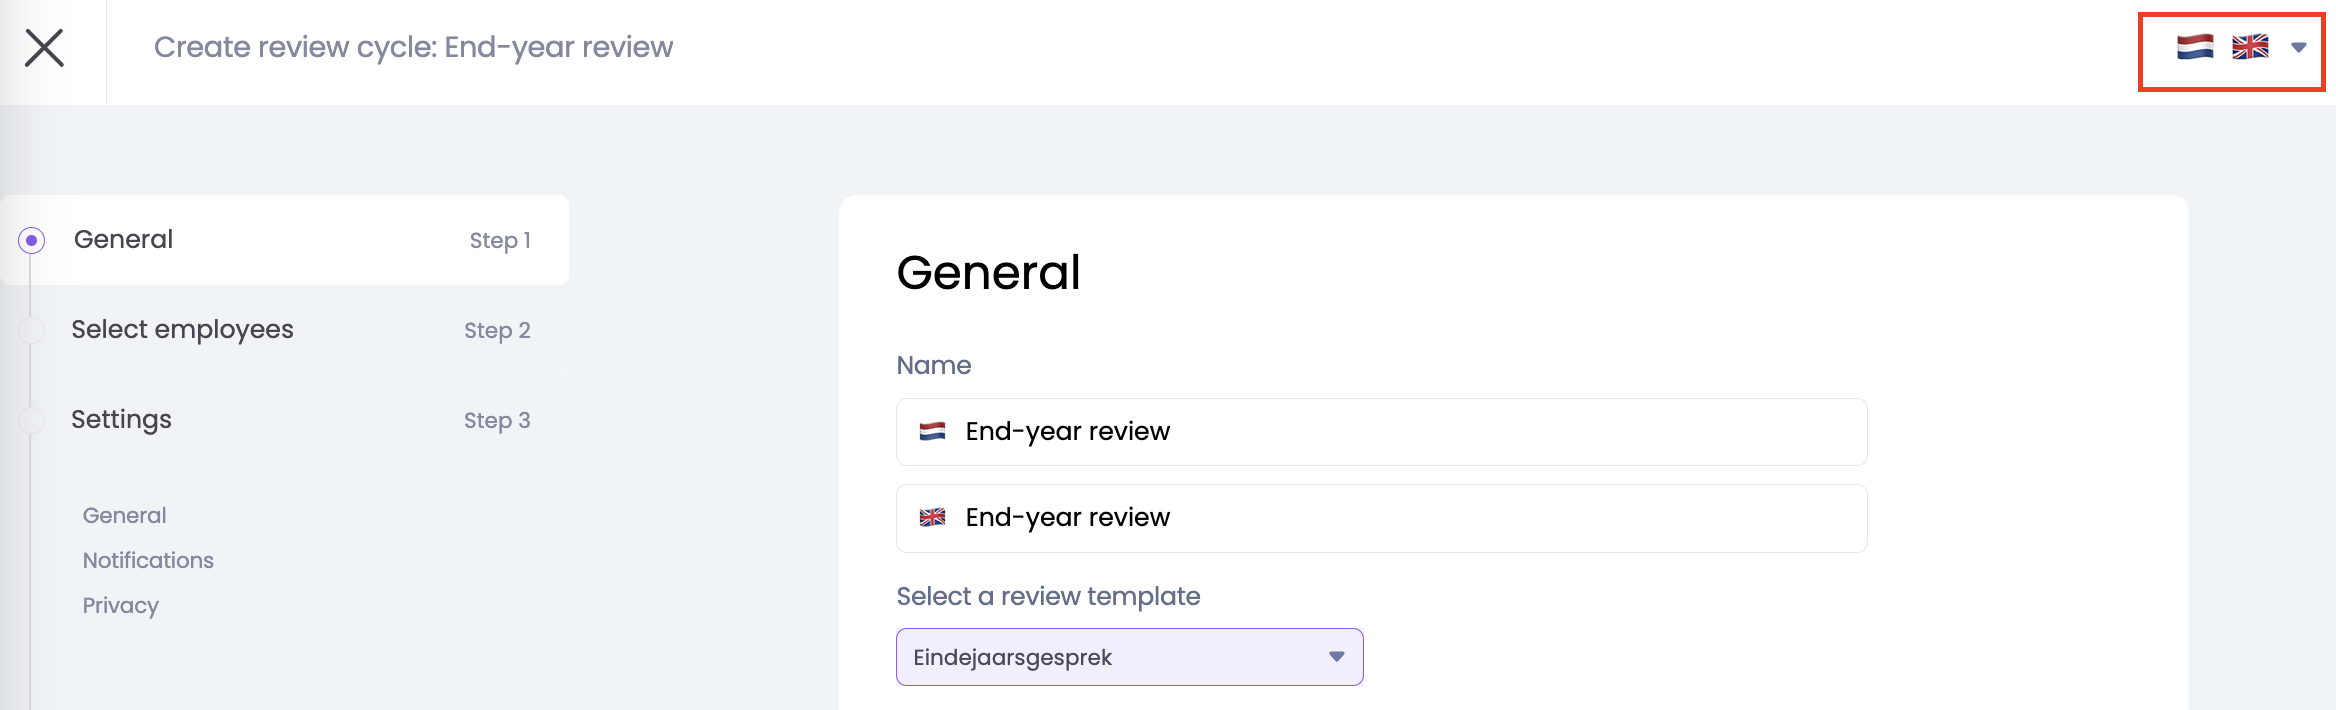2336x710 pixels.
Task: Click the Dutch flag in language switcher
Action: (x=2194, y=47)
